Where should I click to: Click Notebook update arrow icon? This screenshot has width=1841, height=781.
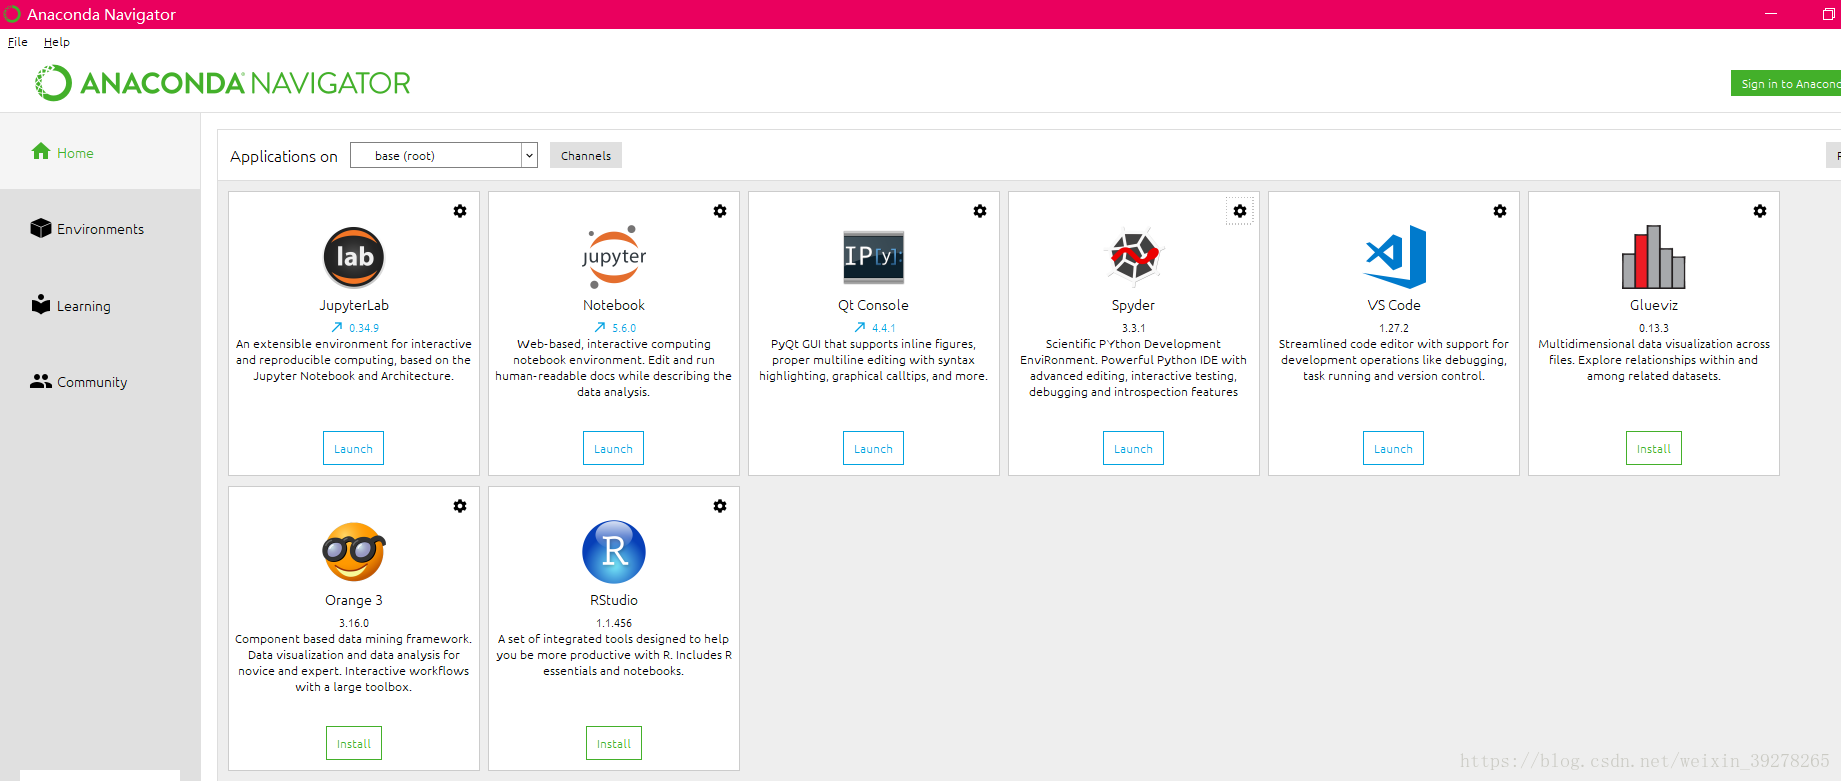pyautogui.click(x=600, y=327)
